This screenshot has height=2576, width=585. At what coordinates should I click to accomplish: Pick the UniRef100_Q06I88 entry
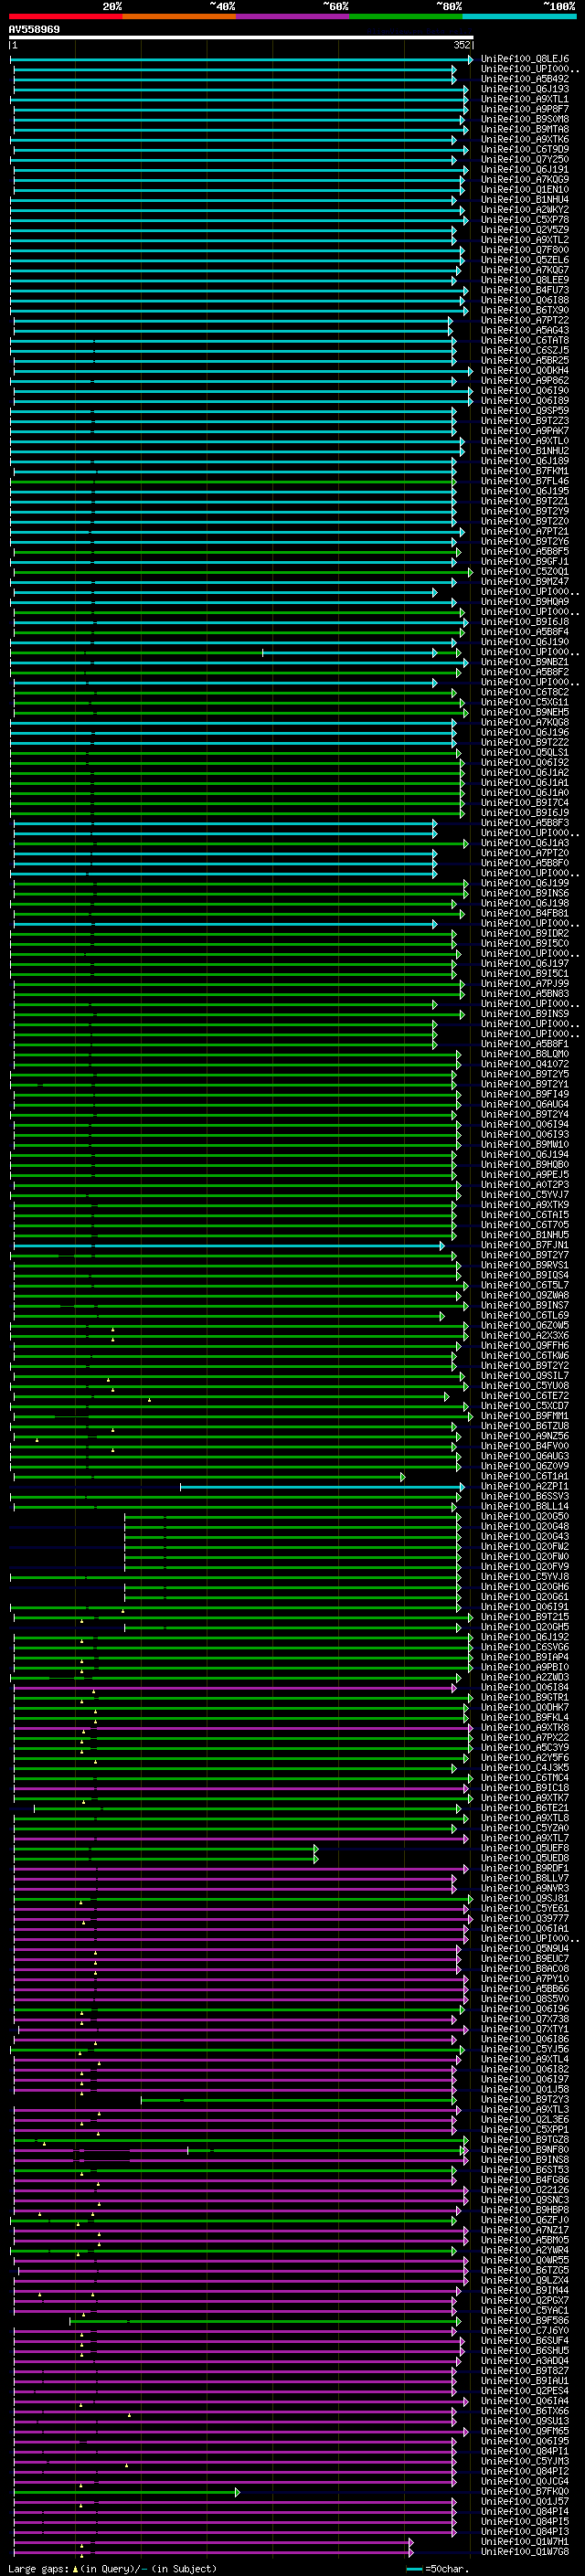[525, 300]
